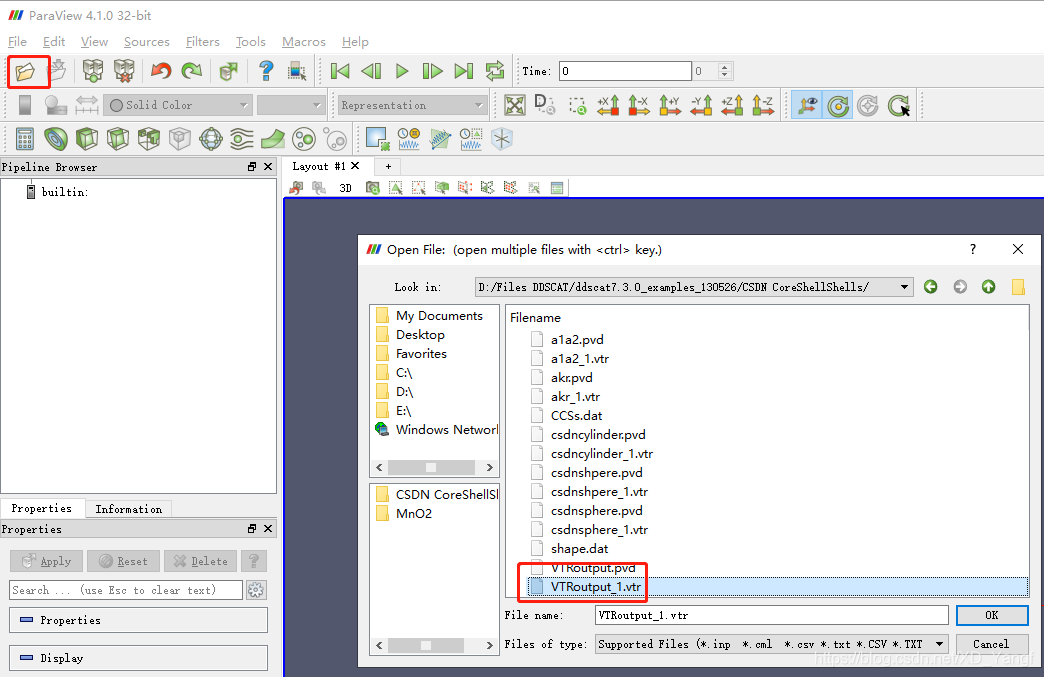Image resolution: width=1044 pixels, height=677 pixels.
Task: Open the File menu
Action: (x=17, y=42)
